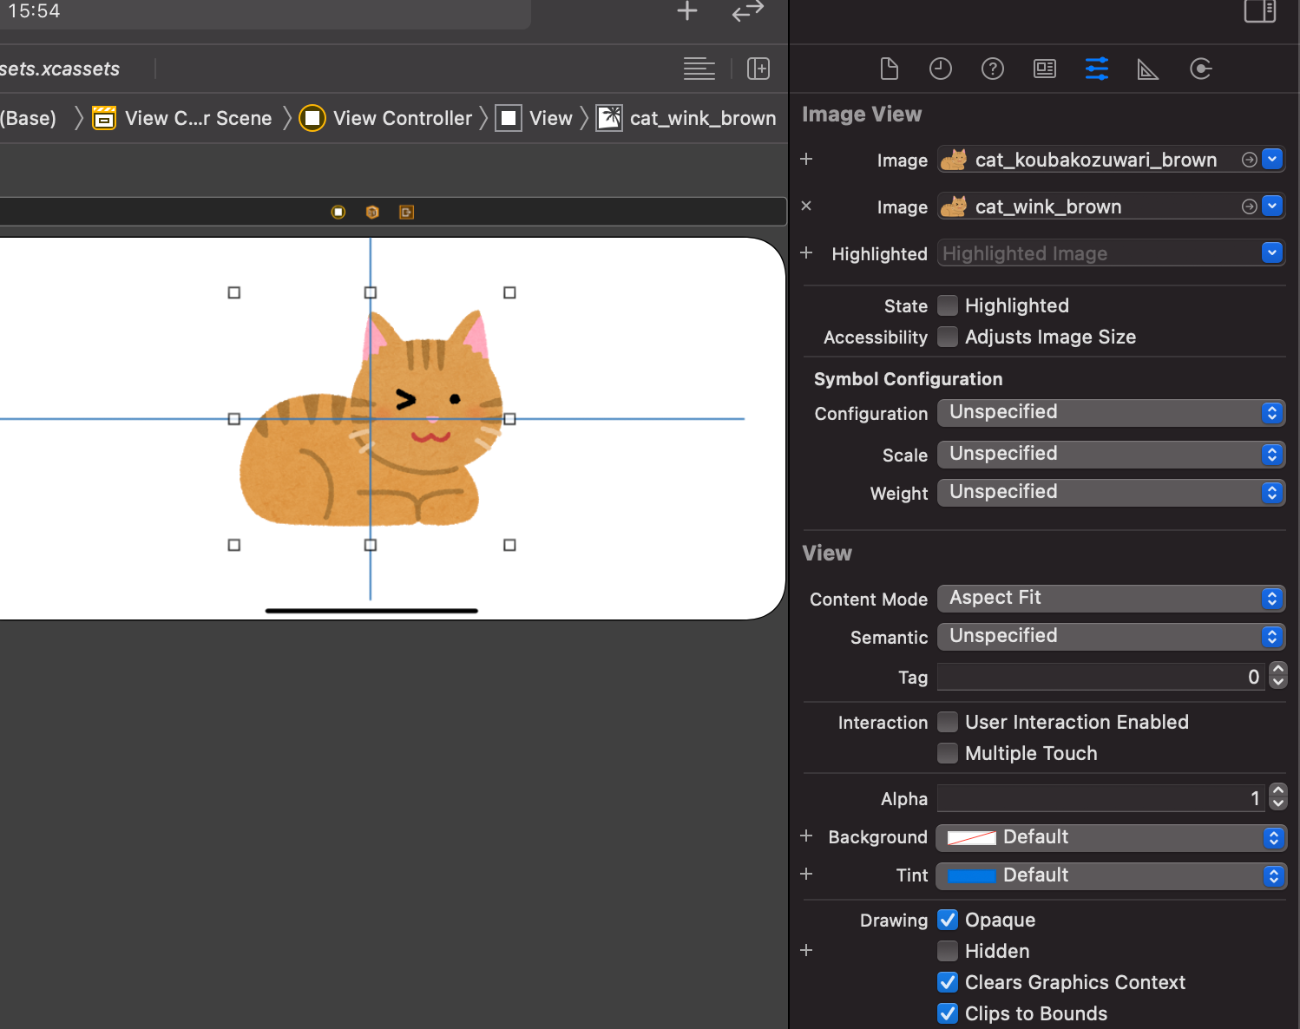
Task: Open the Quick Help inspector
Action: click(x=992, y=69)
